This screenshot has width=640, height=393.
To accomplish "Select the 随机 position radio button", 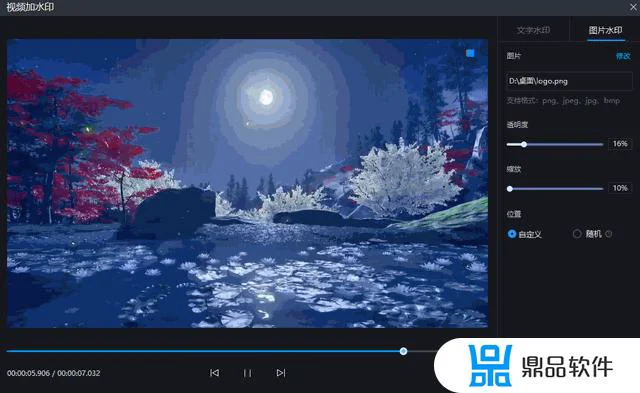I will click(577, 234).
